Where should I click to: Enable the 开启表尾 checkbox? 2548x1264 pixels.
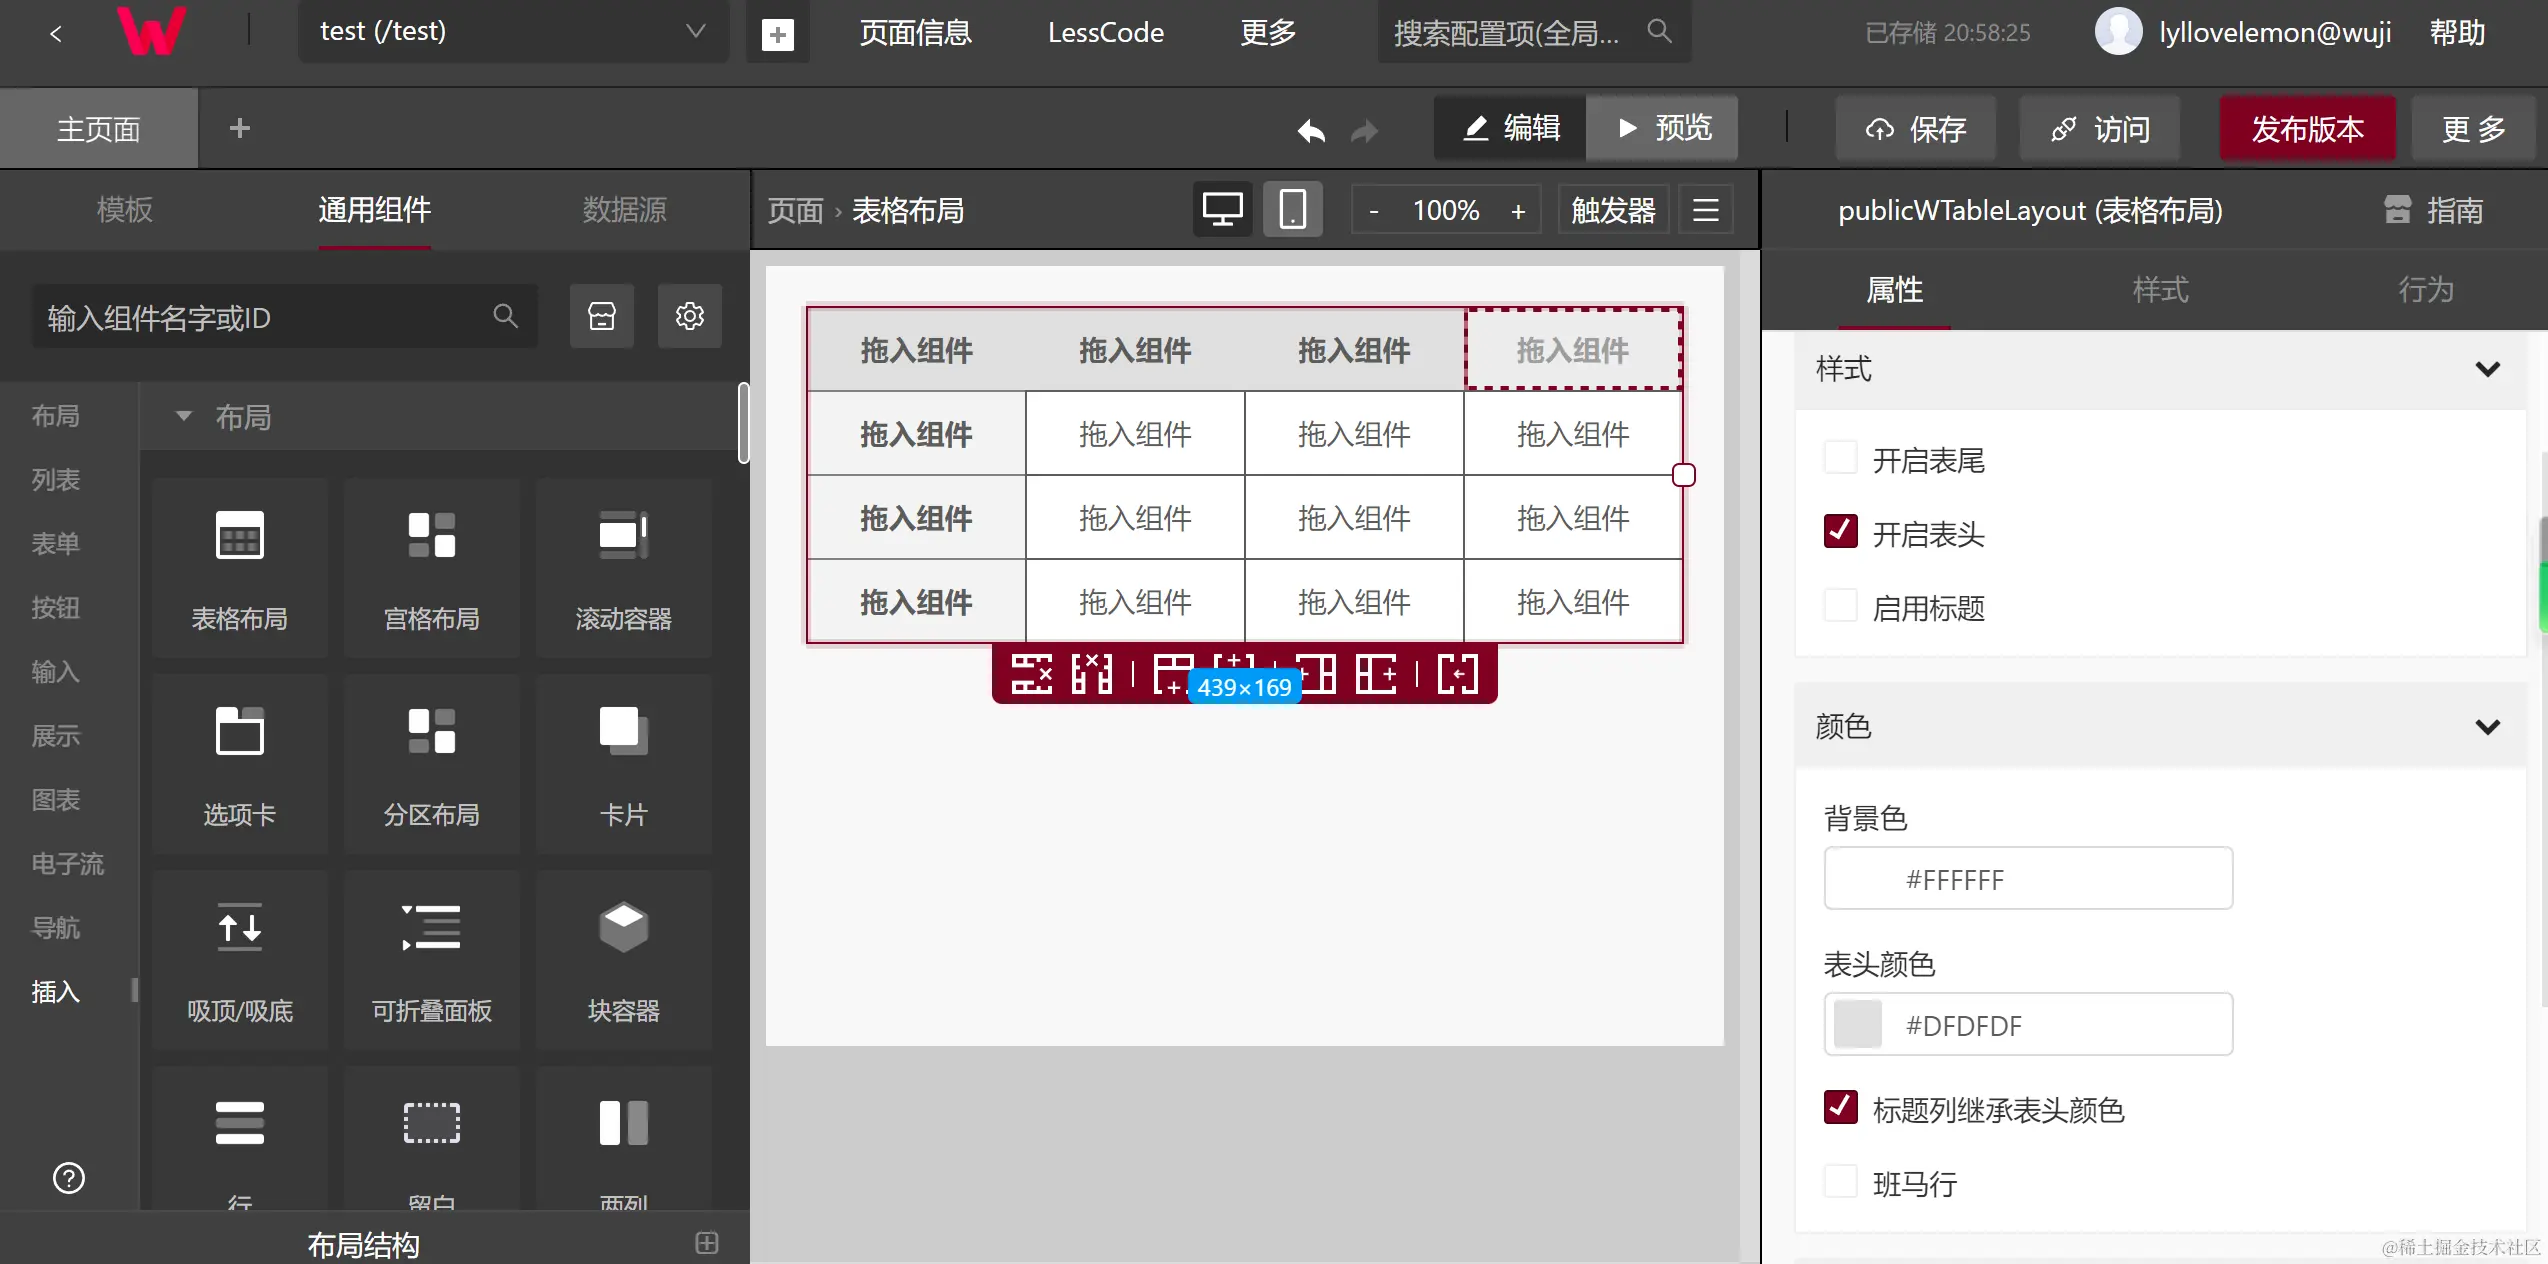pyautogui.click(x=1840, y=459)
